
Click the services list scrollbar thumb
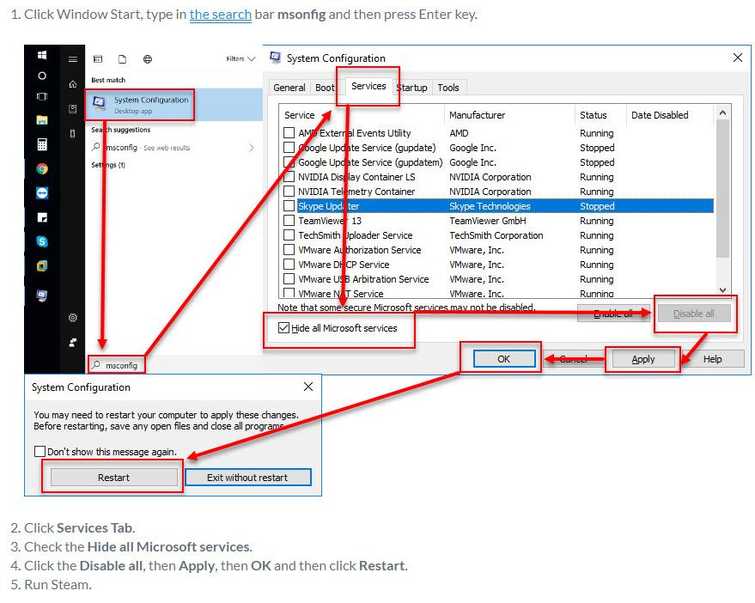coord(722,189)
